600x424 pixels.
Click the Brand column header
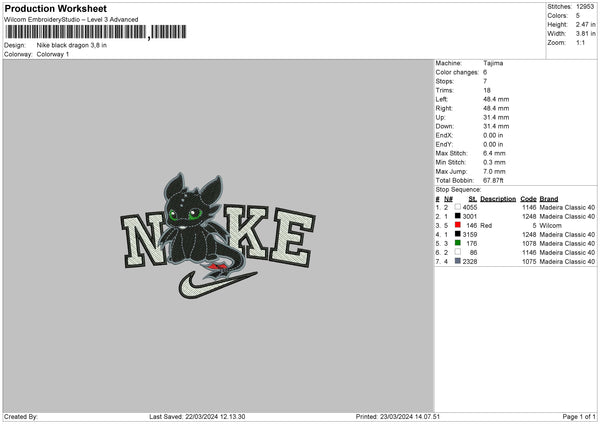tap(549, 199)
